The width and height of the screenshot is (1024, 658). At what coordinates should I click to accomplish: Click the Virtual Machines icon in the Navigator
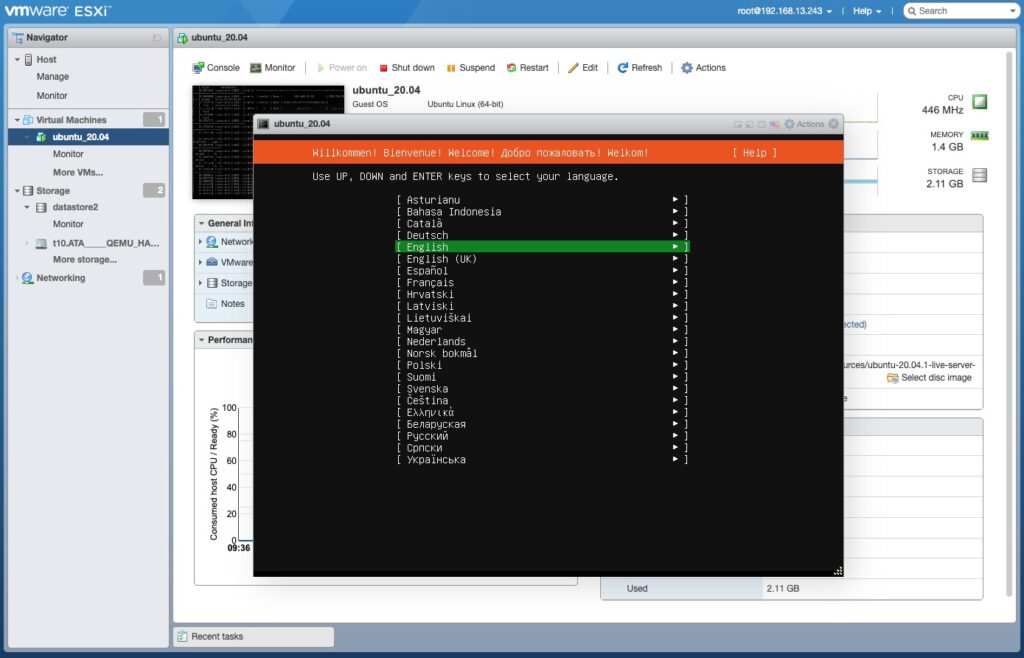coord(28,120)
